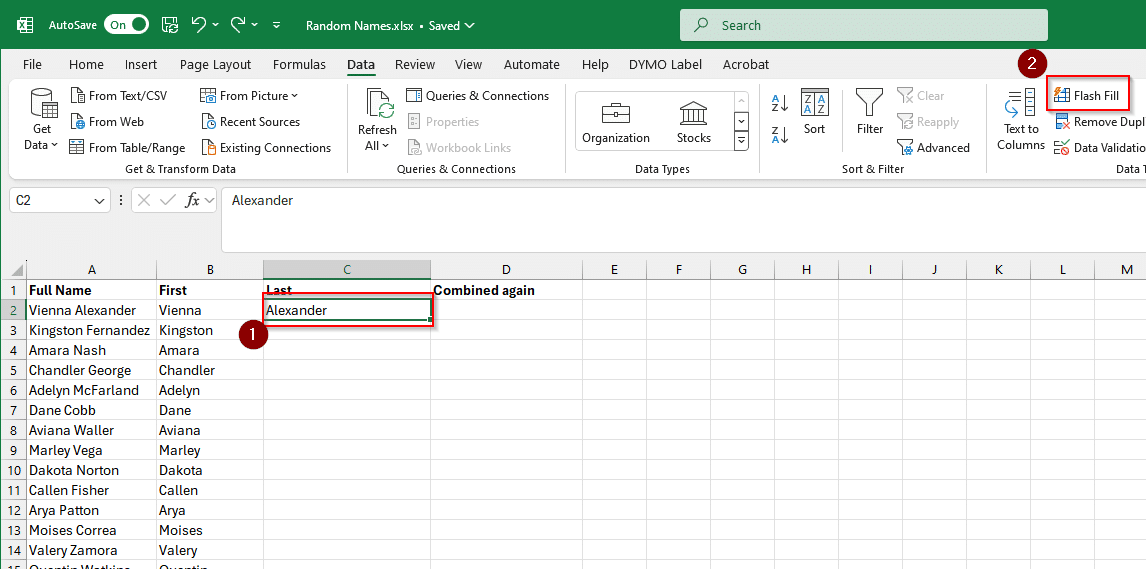Open the View tab
The height and width of the screenshot is (569, 1146).
coord(468,64)
